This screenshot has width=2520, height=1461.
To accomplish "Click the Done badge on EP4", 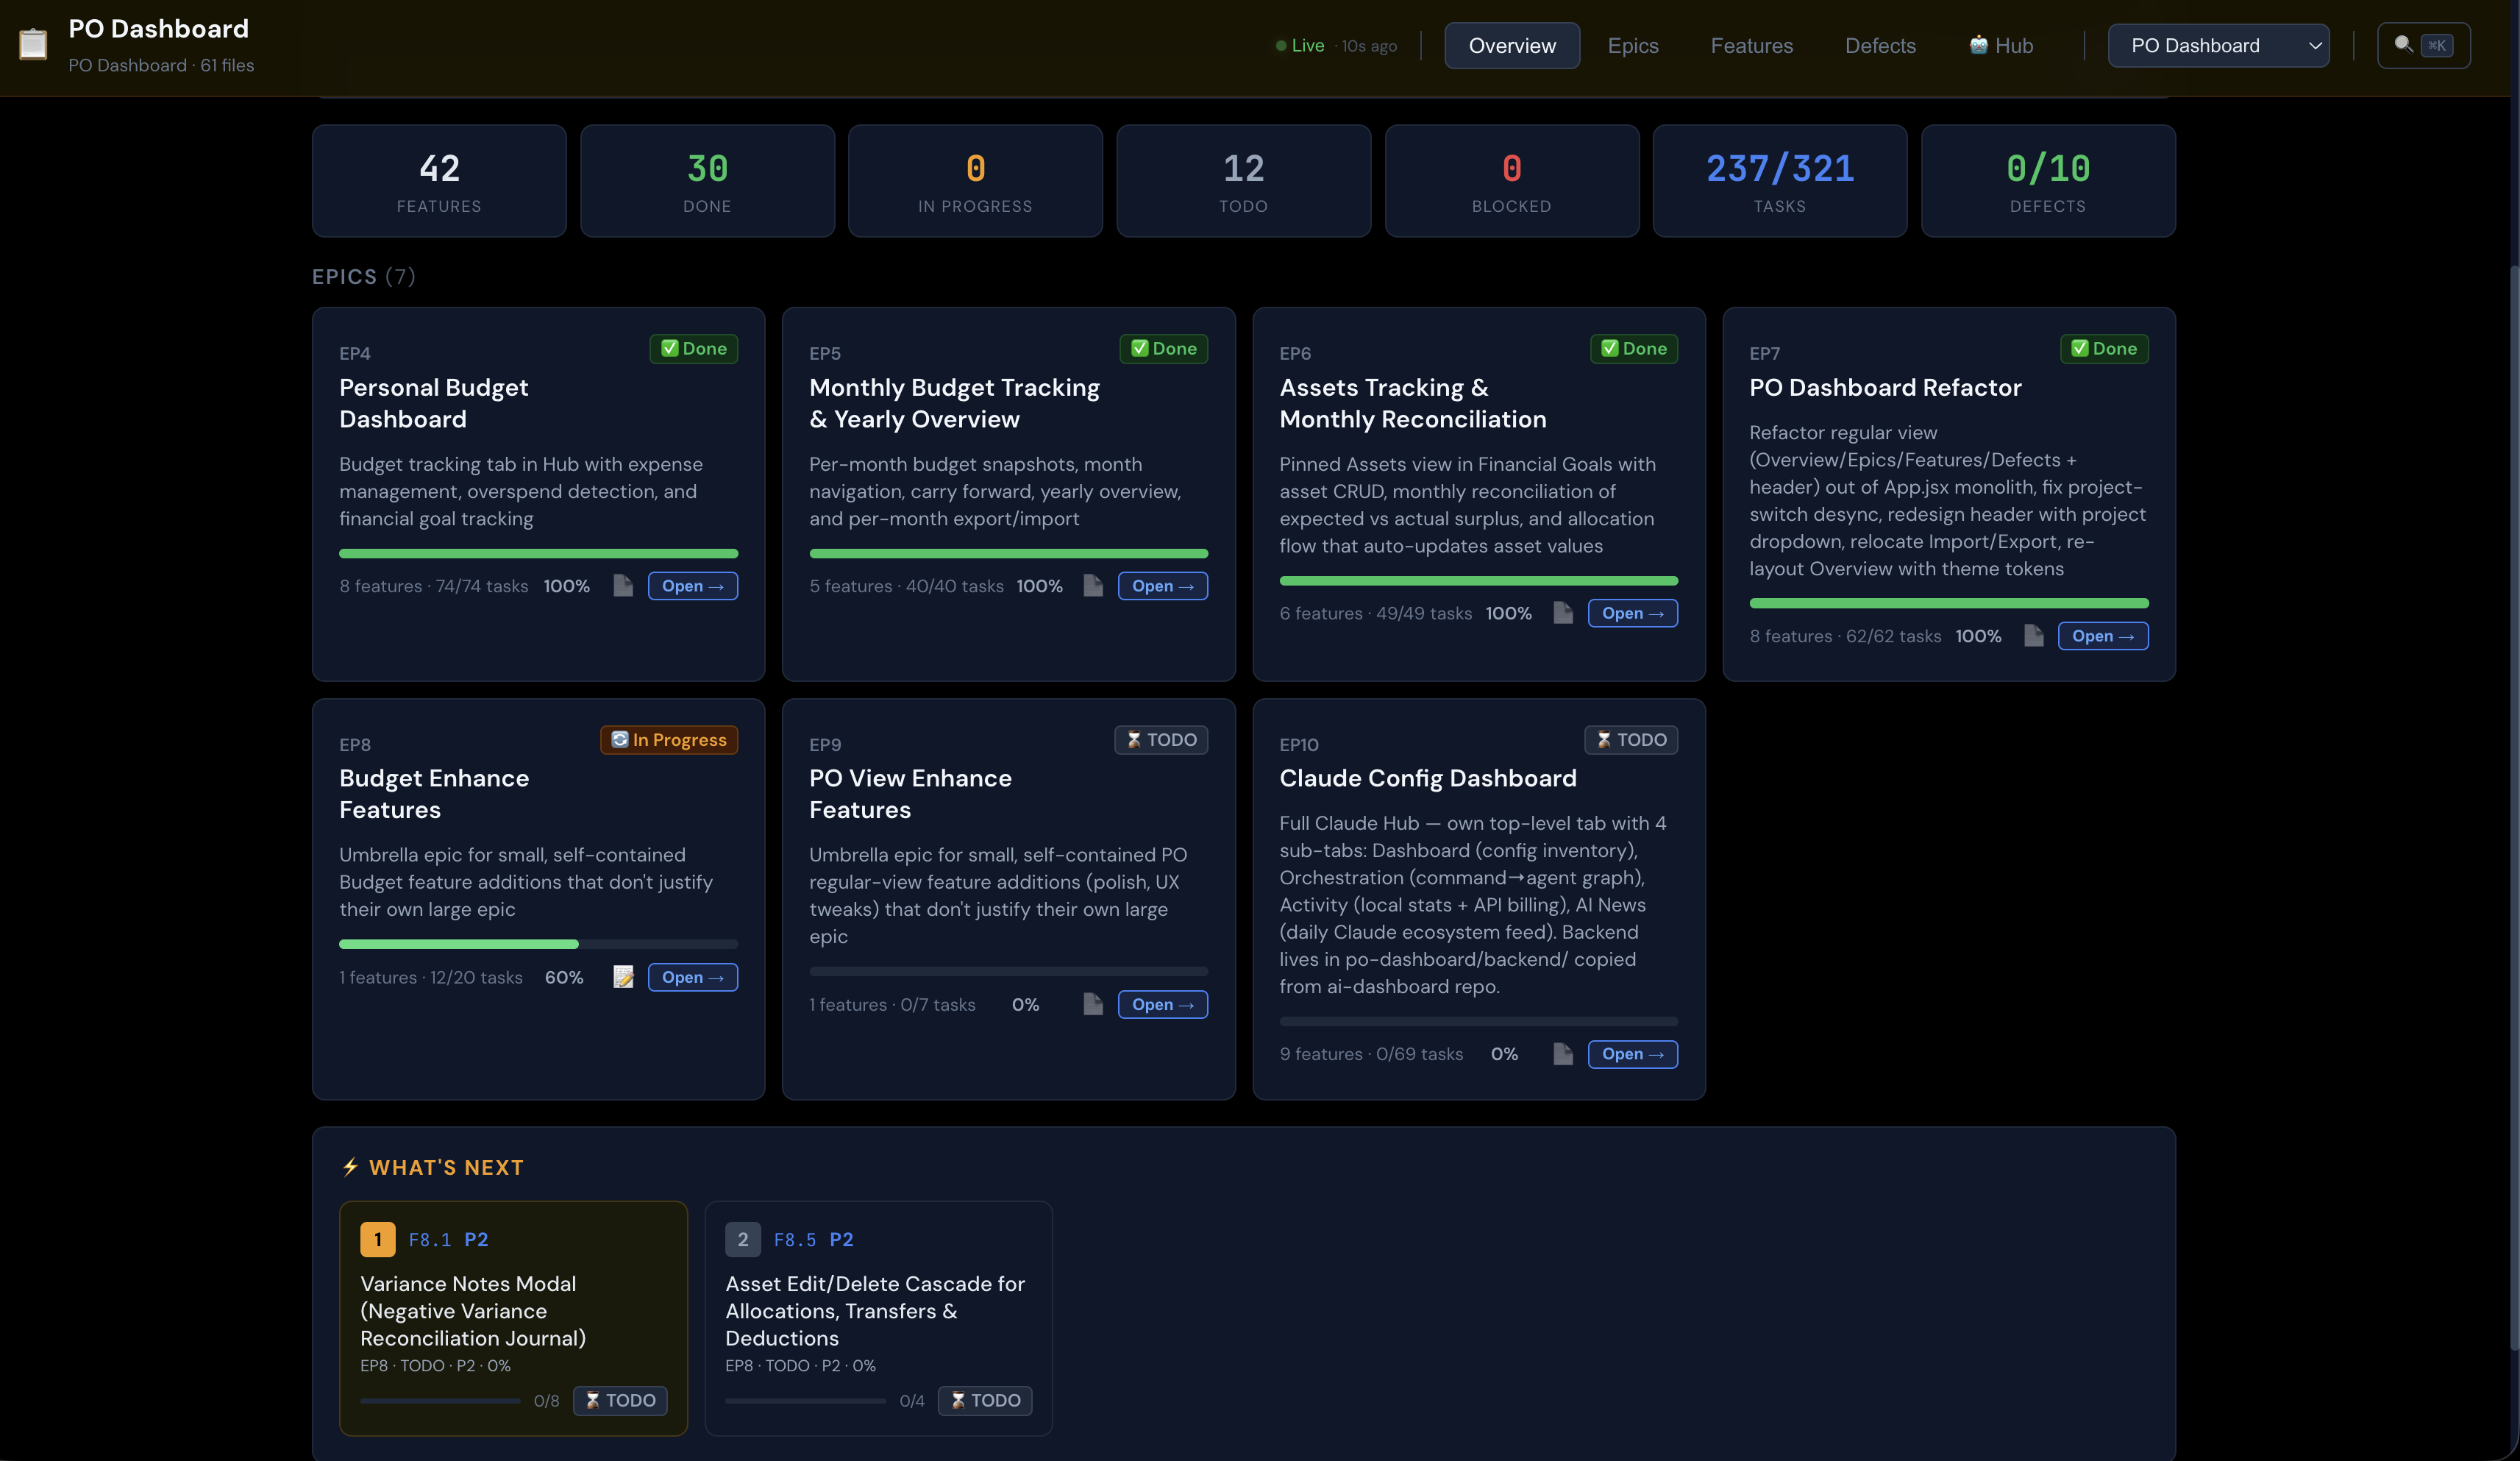I will click(x=693, y=348).
